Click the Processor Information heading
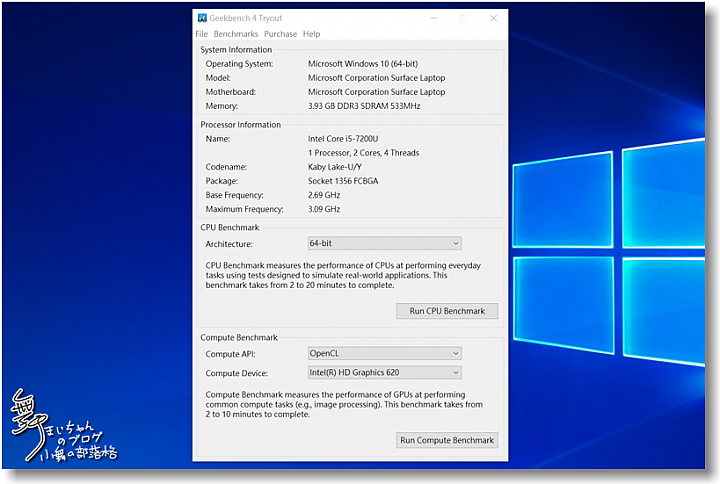The height and width of the screenshot is (484, 720). click(x=241, y=125)
